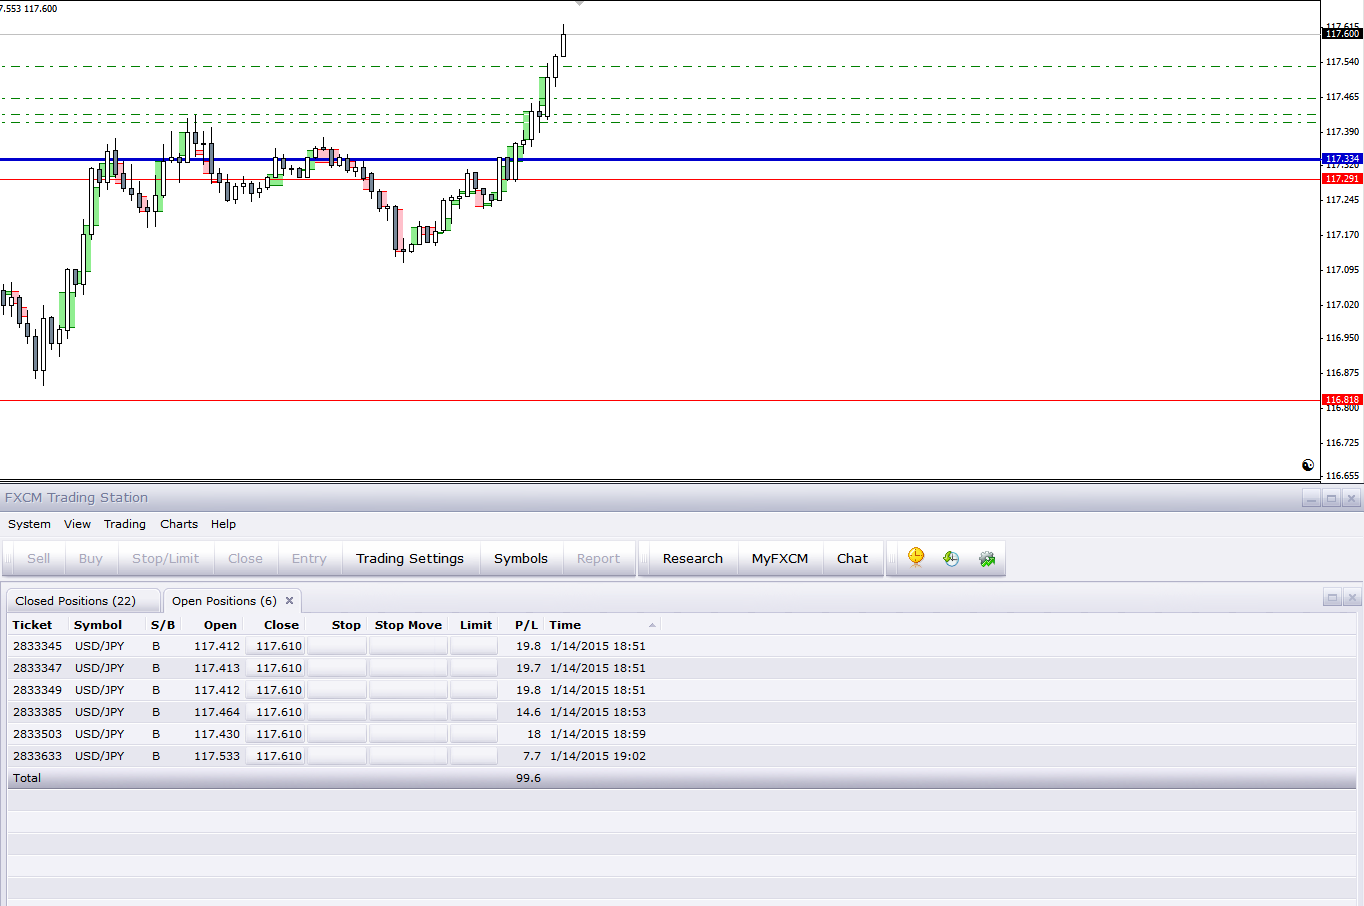Screen dimensions: 1364x906
Task: Close the Open Positions tab with its X
Action: pos(290,601)
